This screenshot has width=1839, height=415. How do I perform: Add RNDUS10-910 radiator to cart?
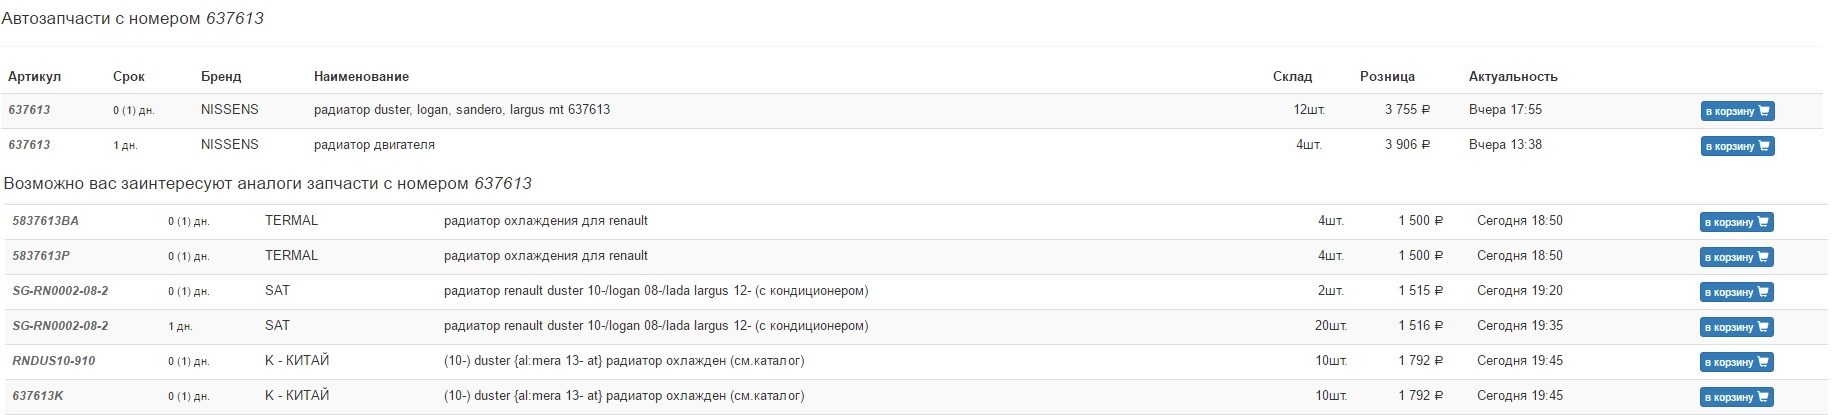pyautogui.click(x=1737, y=362)
